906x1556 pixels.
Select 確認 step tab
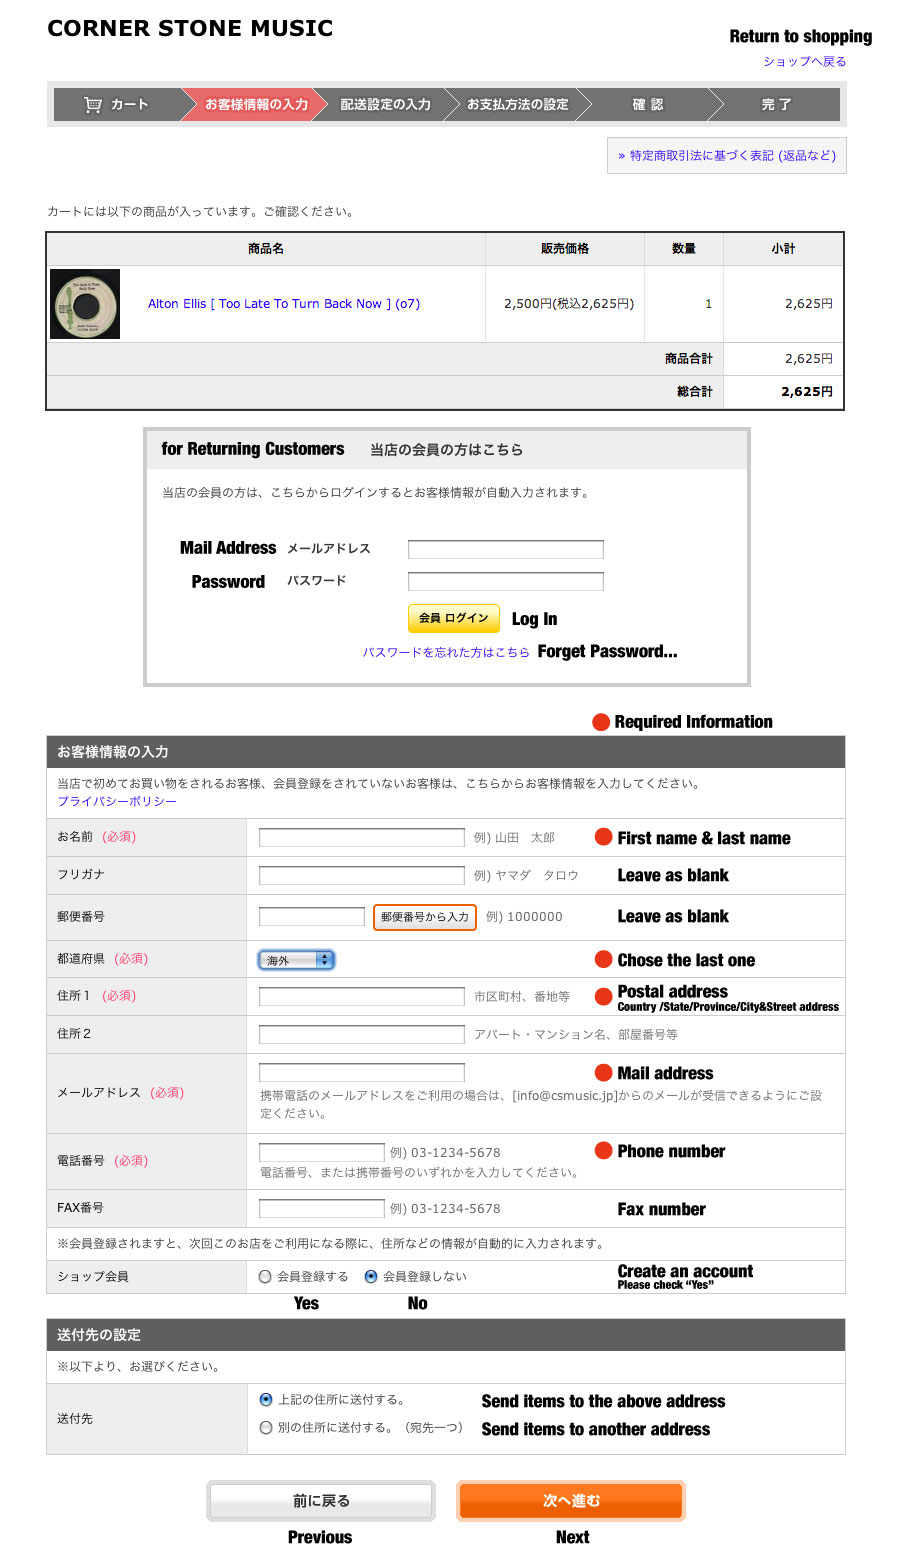648,104
